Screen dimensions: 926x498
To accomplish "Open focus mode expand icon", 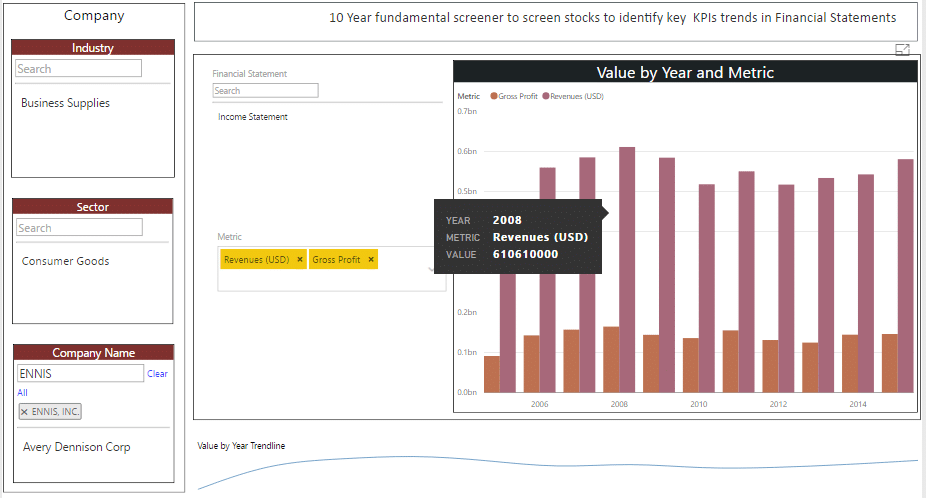I will tap(902, 50).
